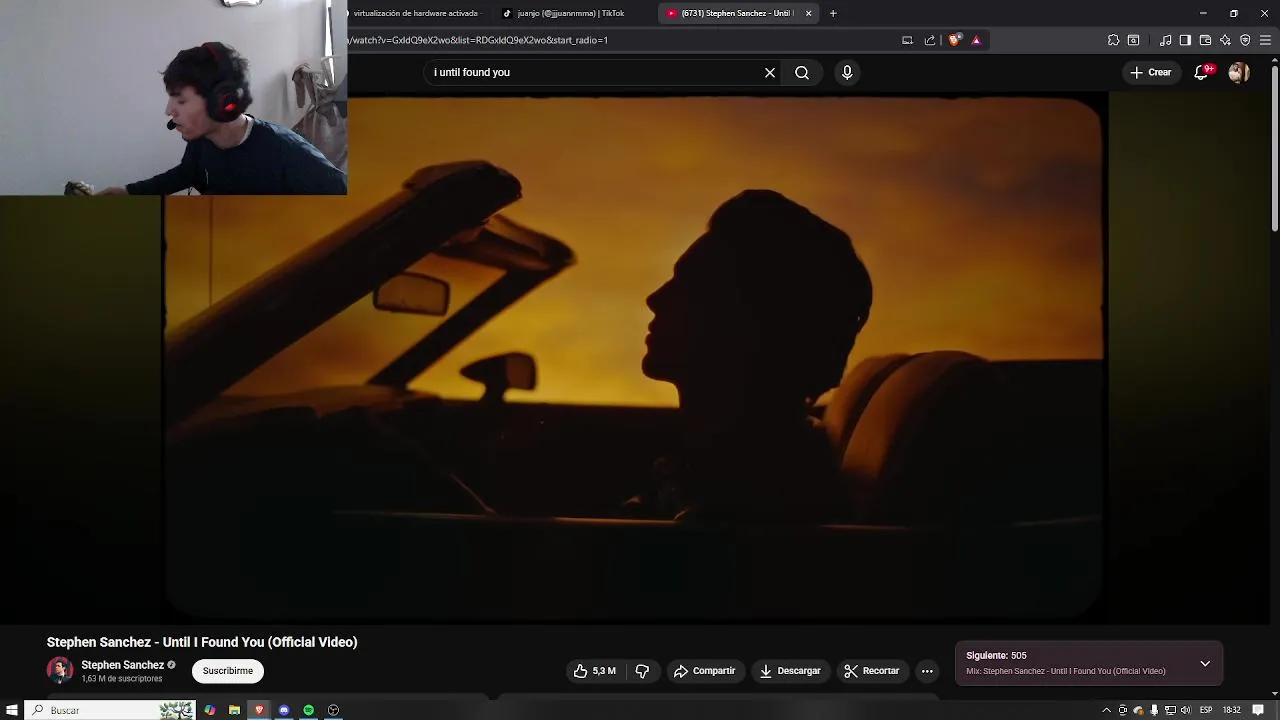Screen dimensions: 1280x720
Task: Like the video with thumbs-up 5,3 M
Action: (x=594, y=671)
